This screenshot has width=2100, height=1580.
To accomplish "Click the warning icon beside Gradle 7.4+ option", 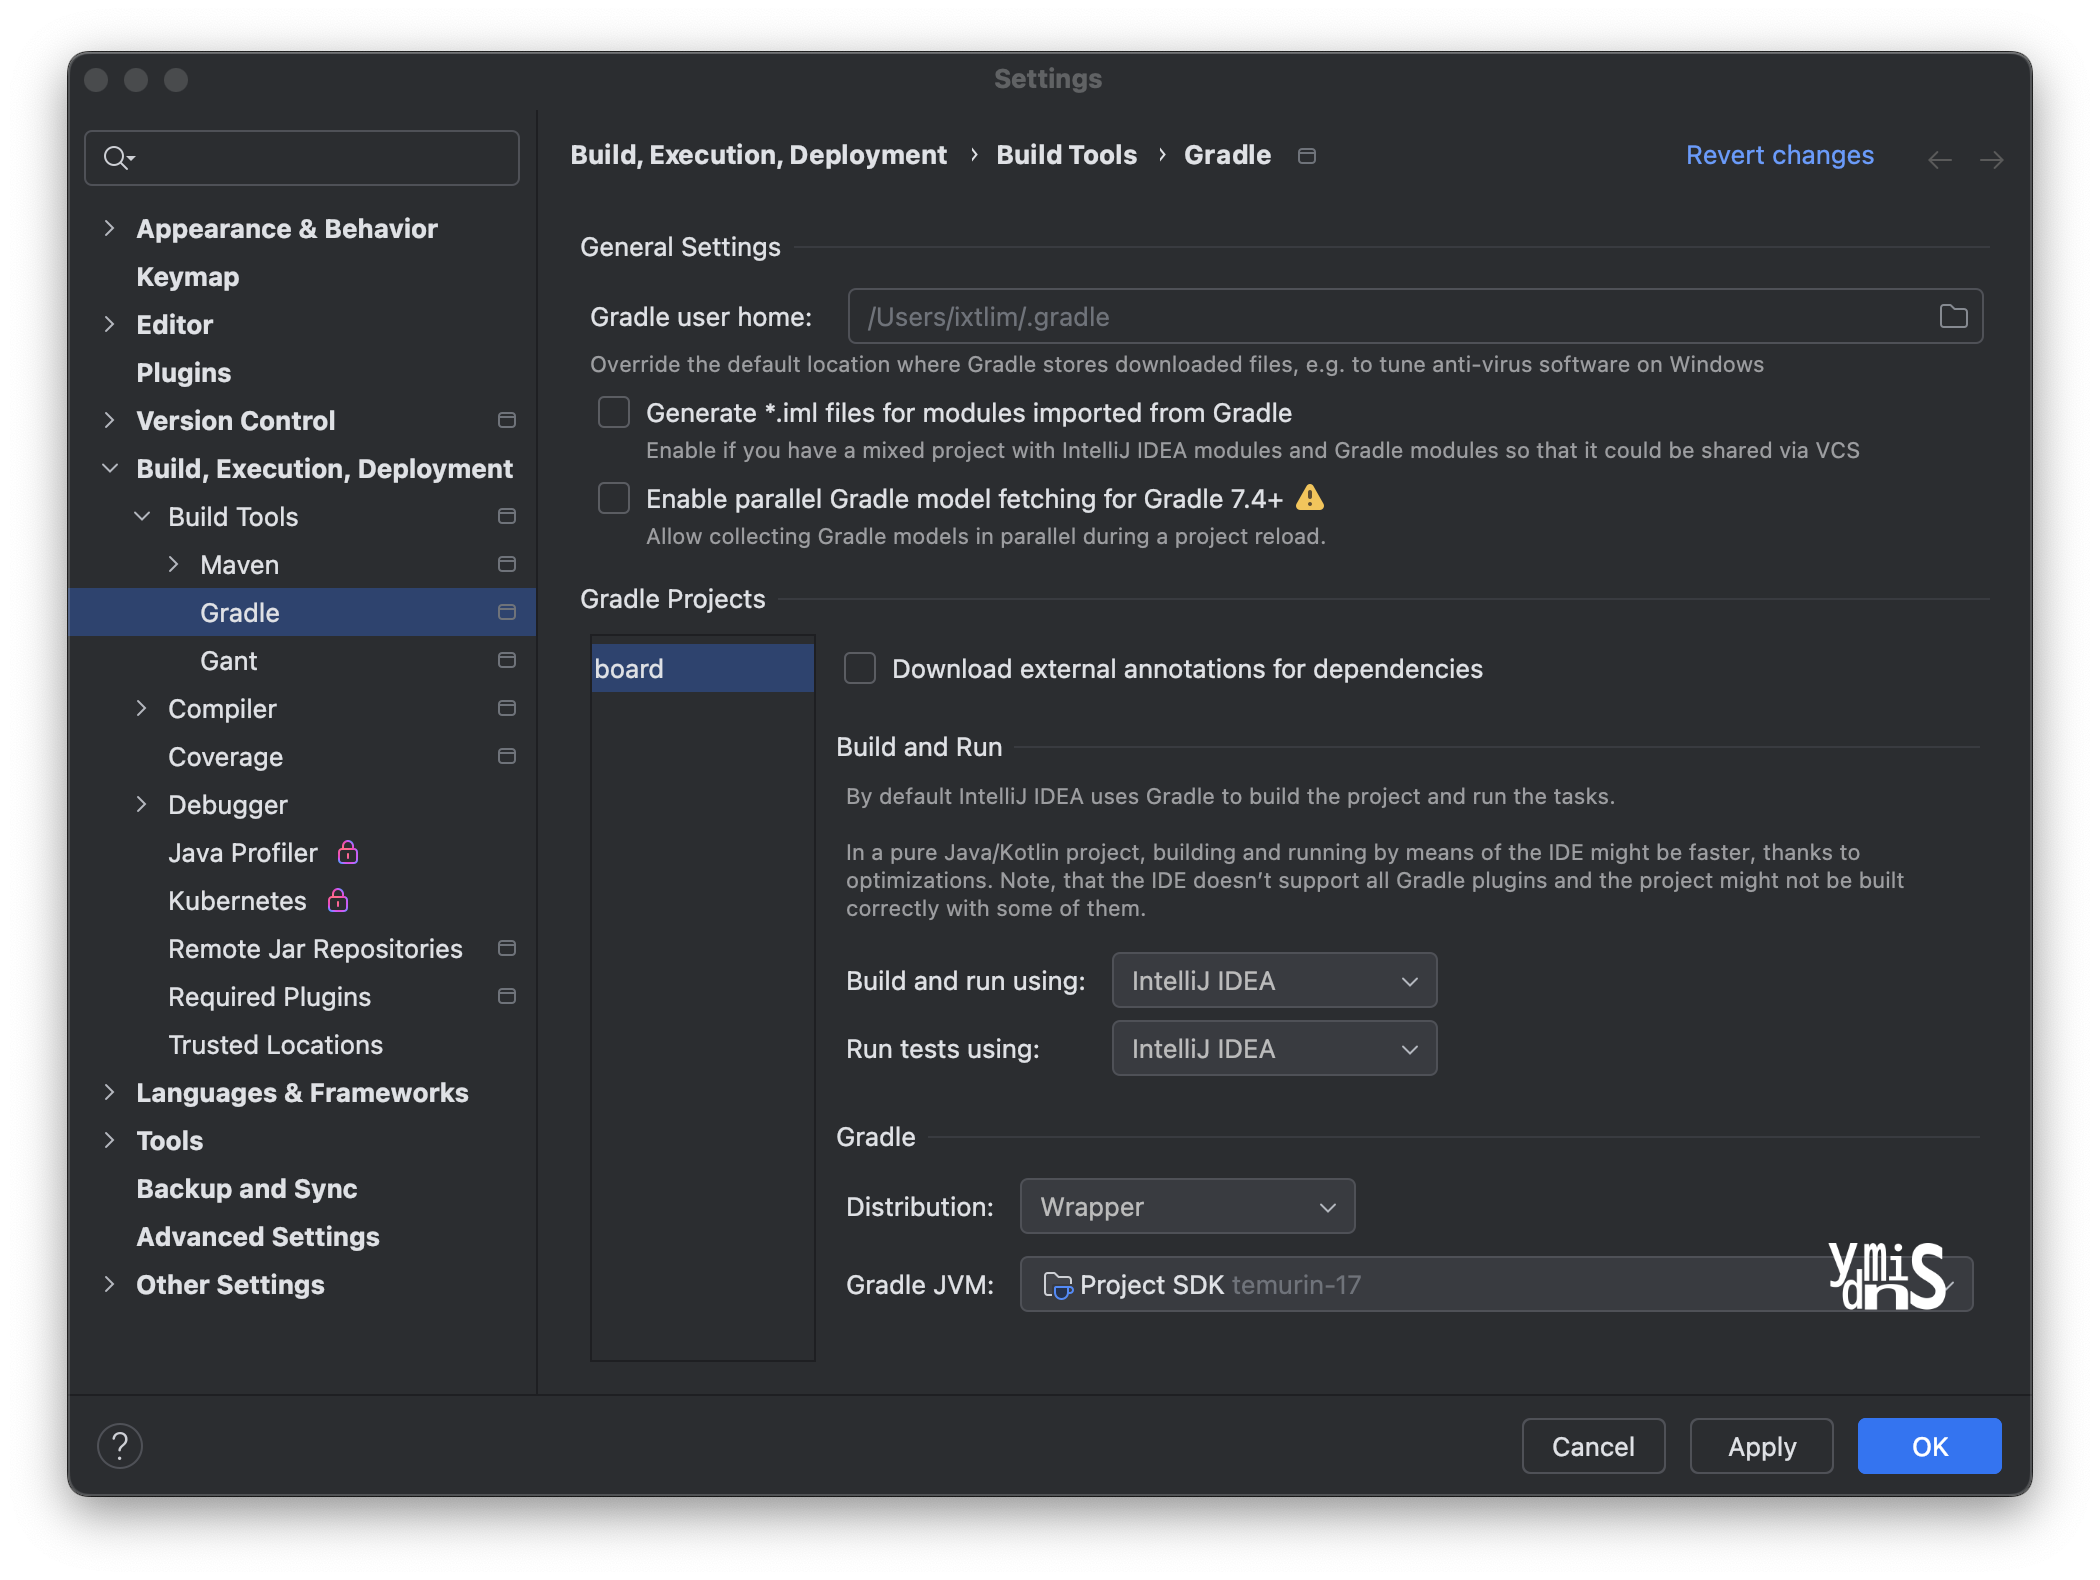I will (x=1310, y=498).
